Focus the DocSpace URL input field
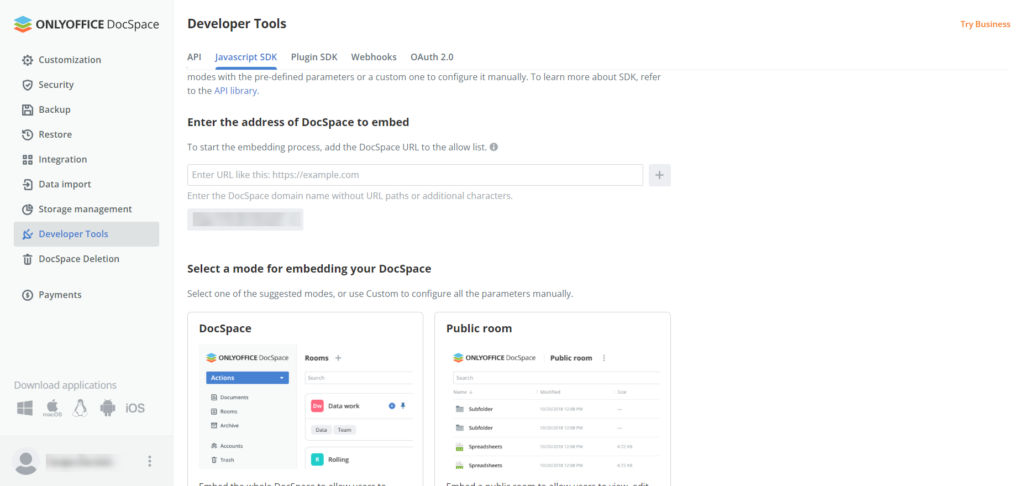The image size is (1024, 486). click(415, 175)
